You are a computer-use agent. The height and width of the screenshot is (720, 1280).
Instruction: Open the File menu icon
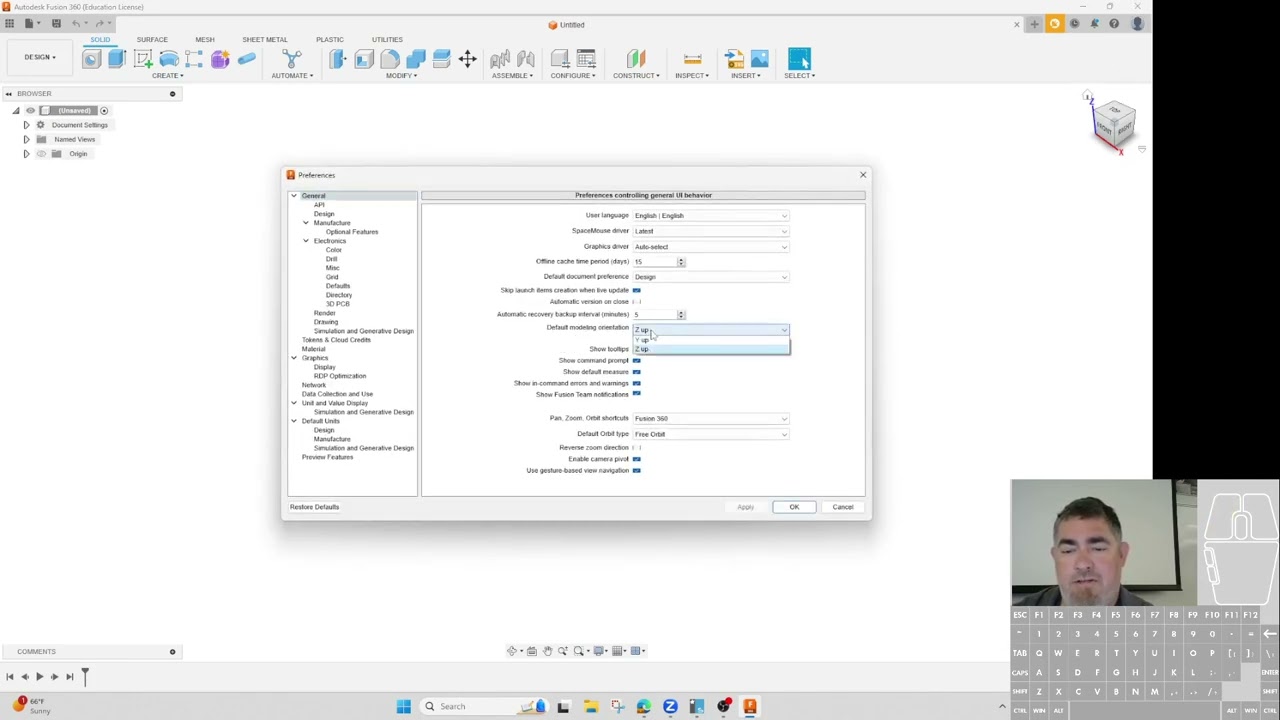point(30,23)
